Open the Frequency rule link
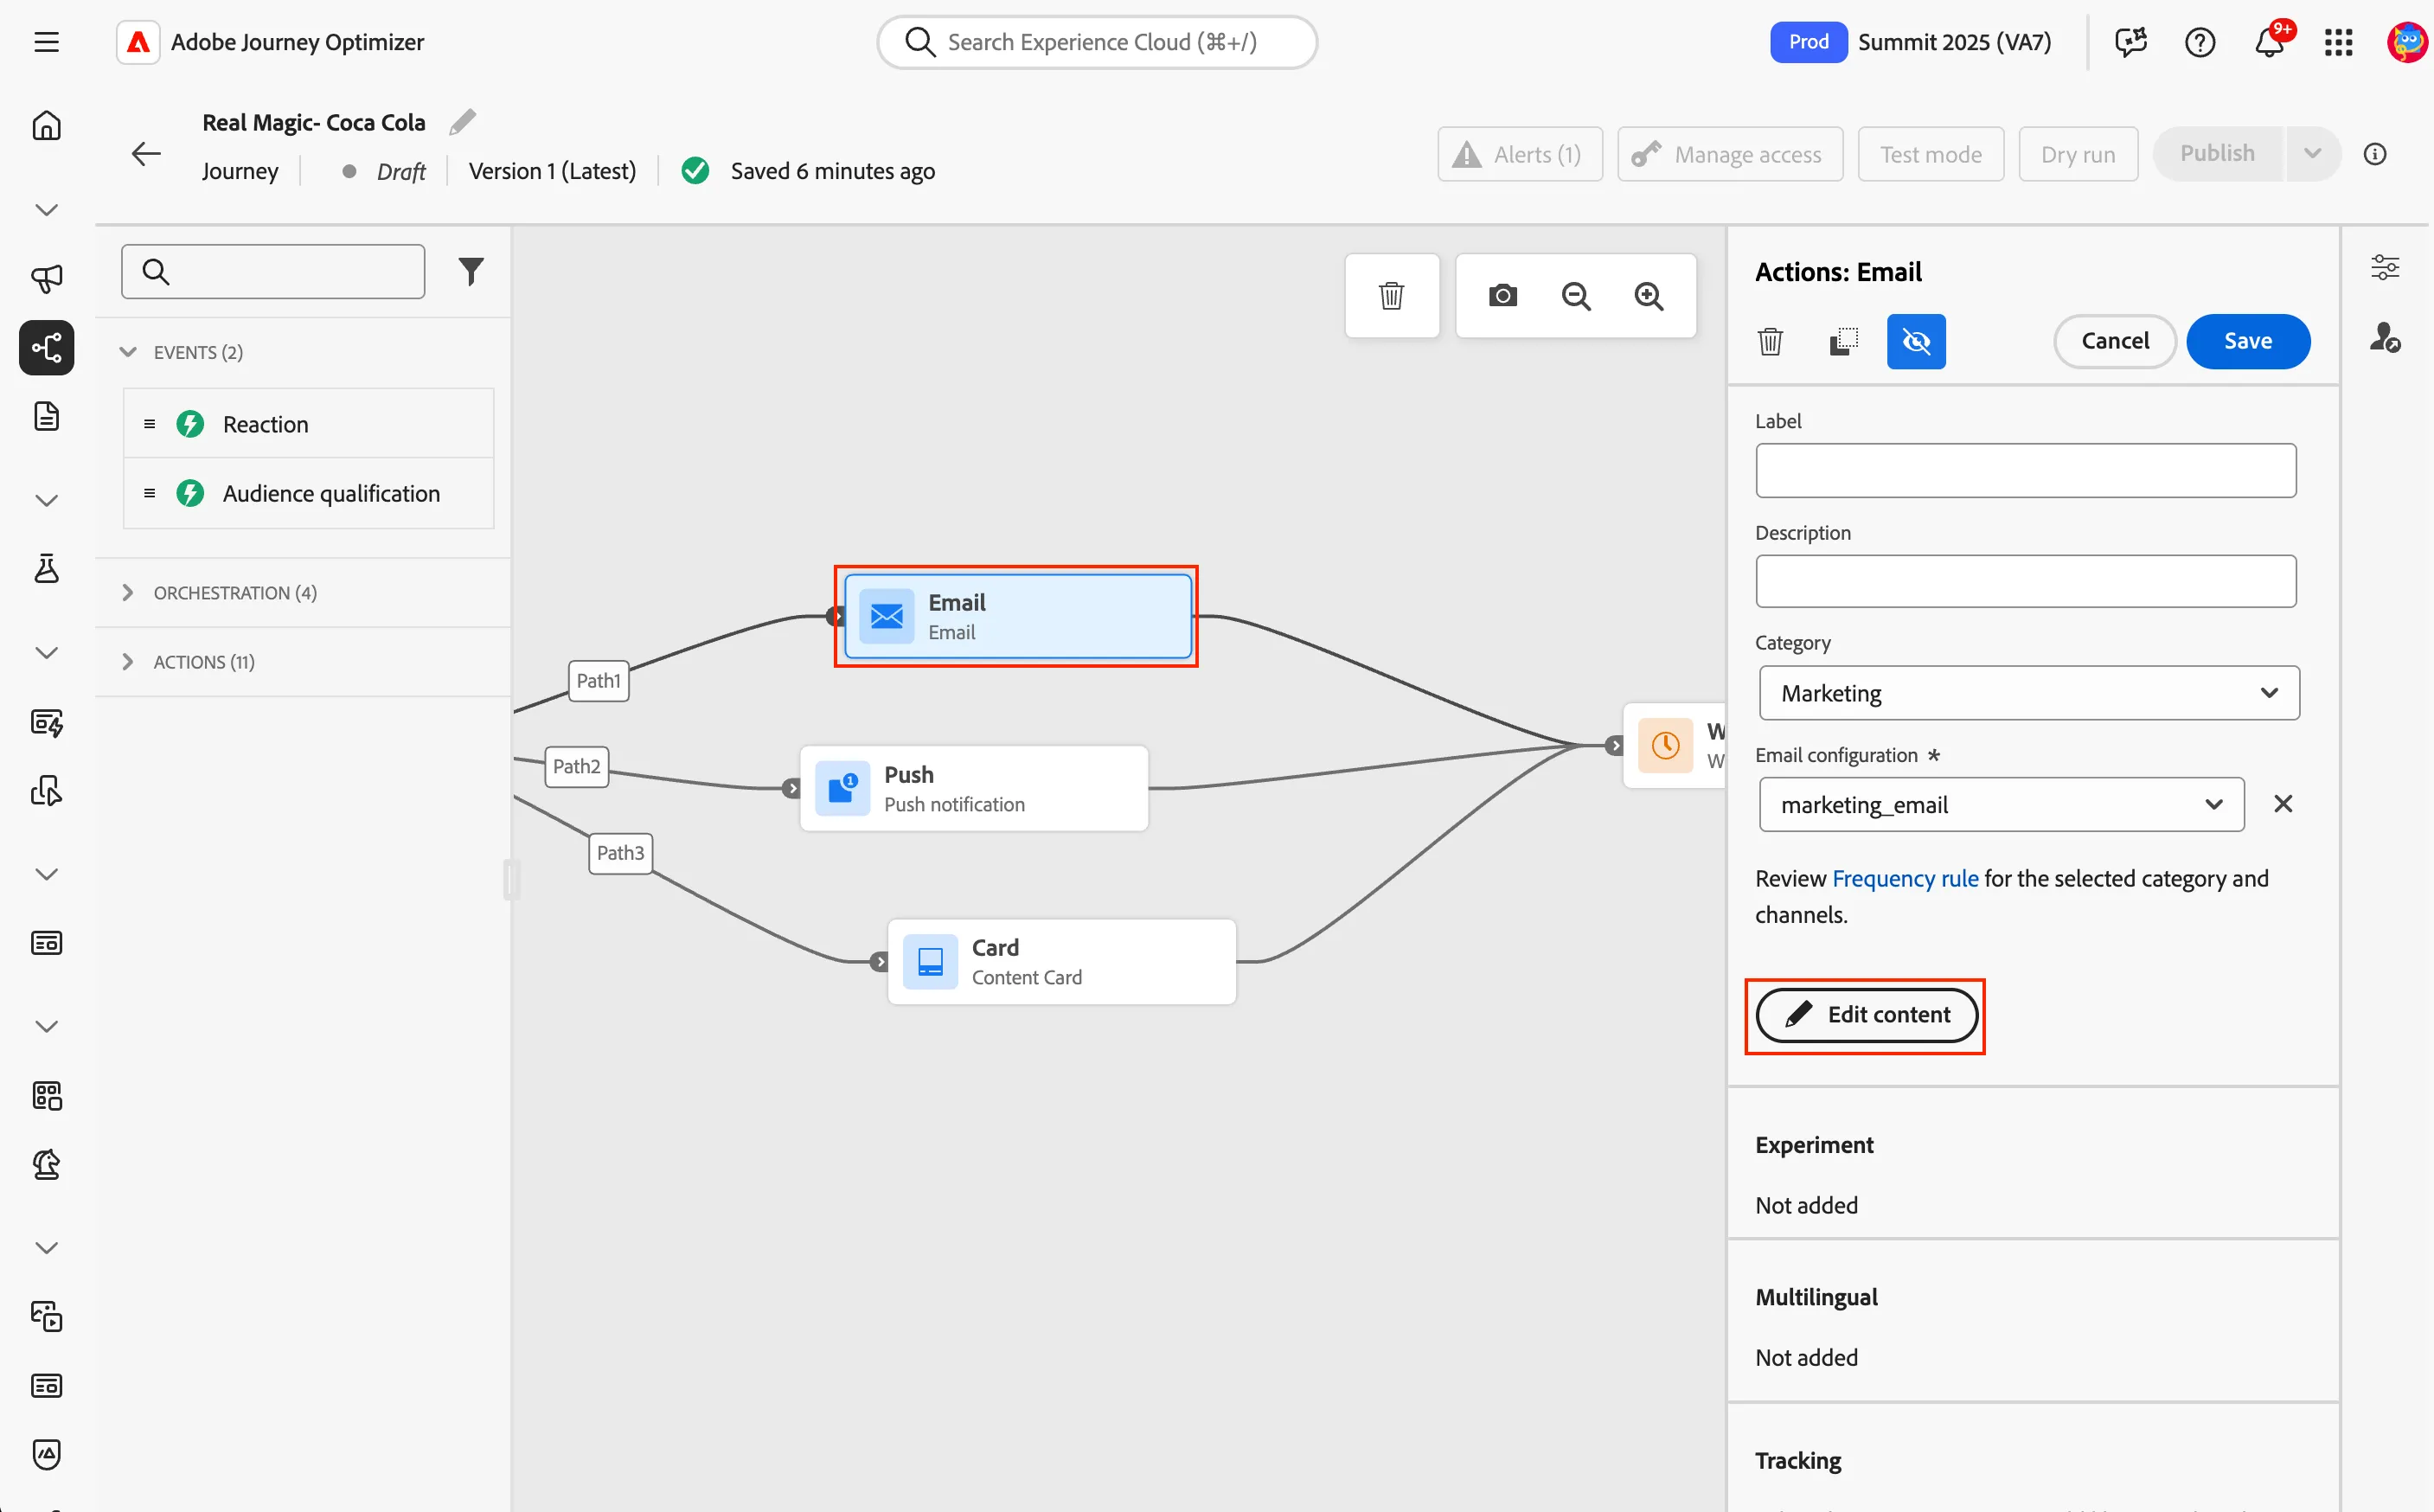Viewport: 2434px width, 1512px height. (1905, 879)
